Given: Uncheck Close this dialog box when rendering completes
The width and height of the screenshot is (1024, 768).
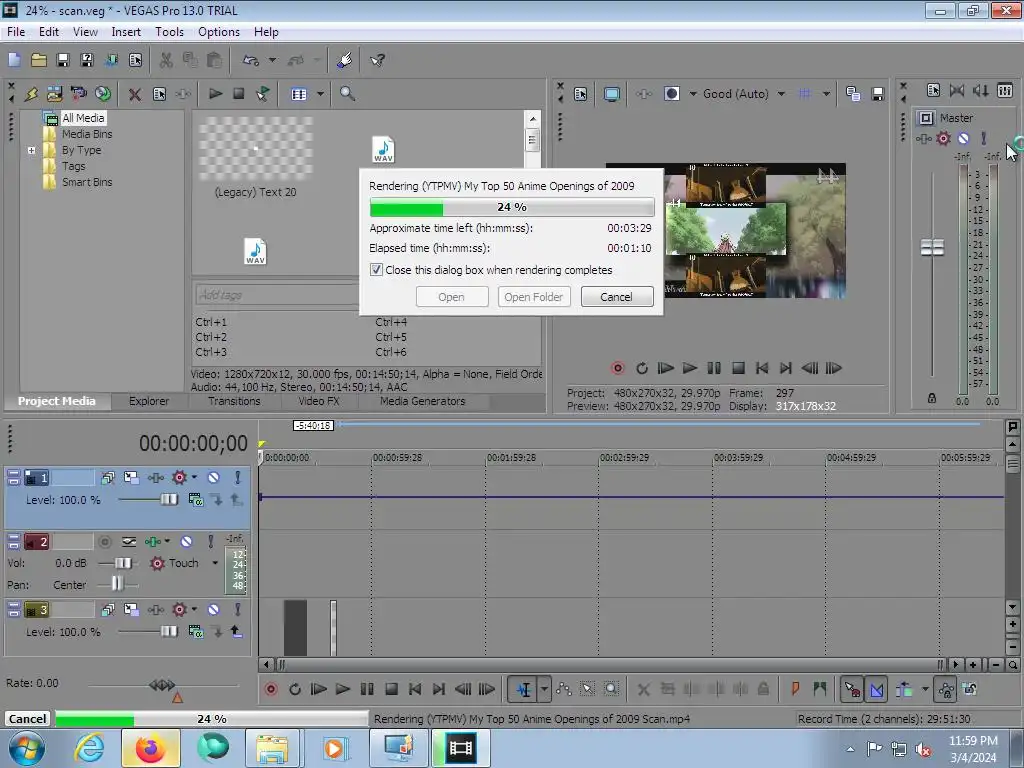Looking at the screenshot, I should click(376, 270).
